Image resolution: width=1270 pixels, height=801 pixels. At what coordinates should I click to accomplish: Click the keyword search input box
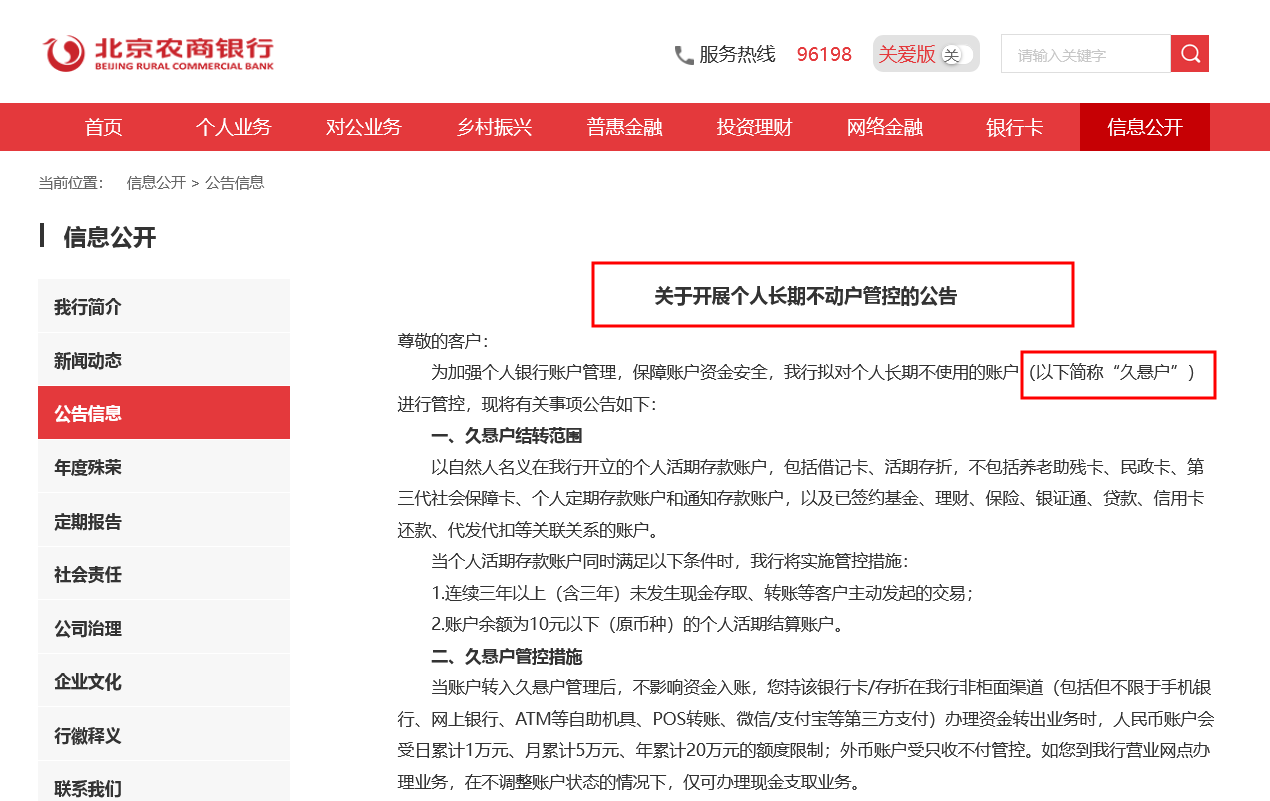click(1085, 53)
